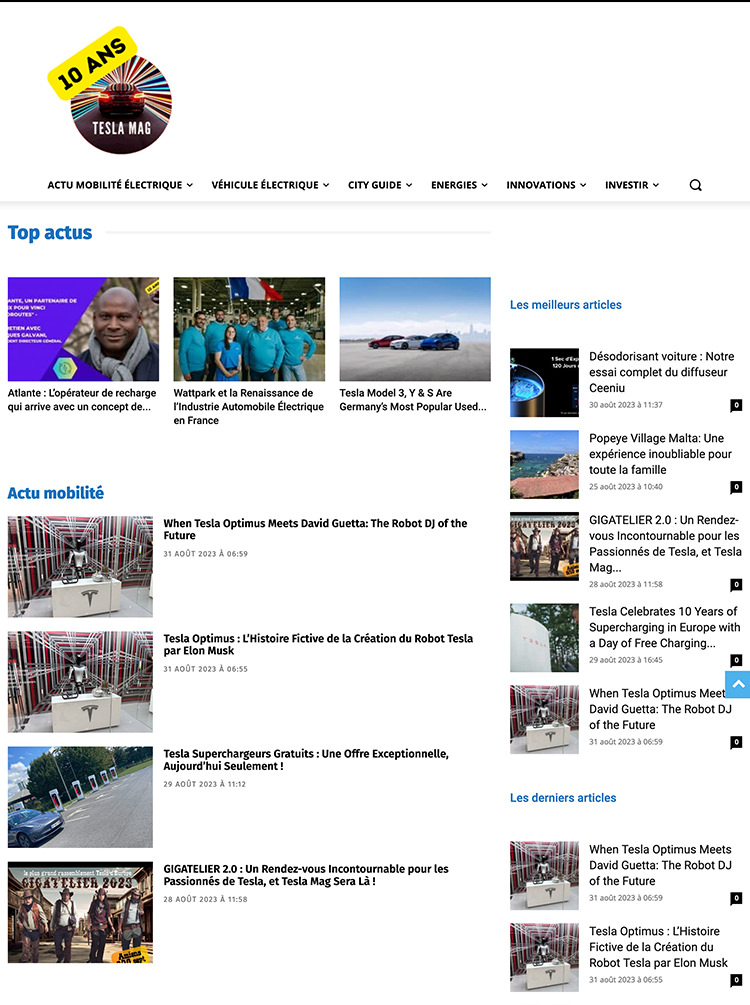Open comment count badge on Désodorisant voiture article
The height and width of the screenshot is (1005, 750).
[737, 405]
